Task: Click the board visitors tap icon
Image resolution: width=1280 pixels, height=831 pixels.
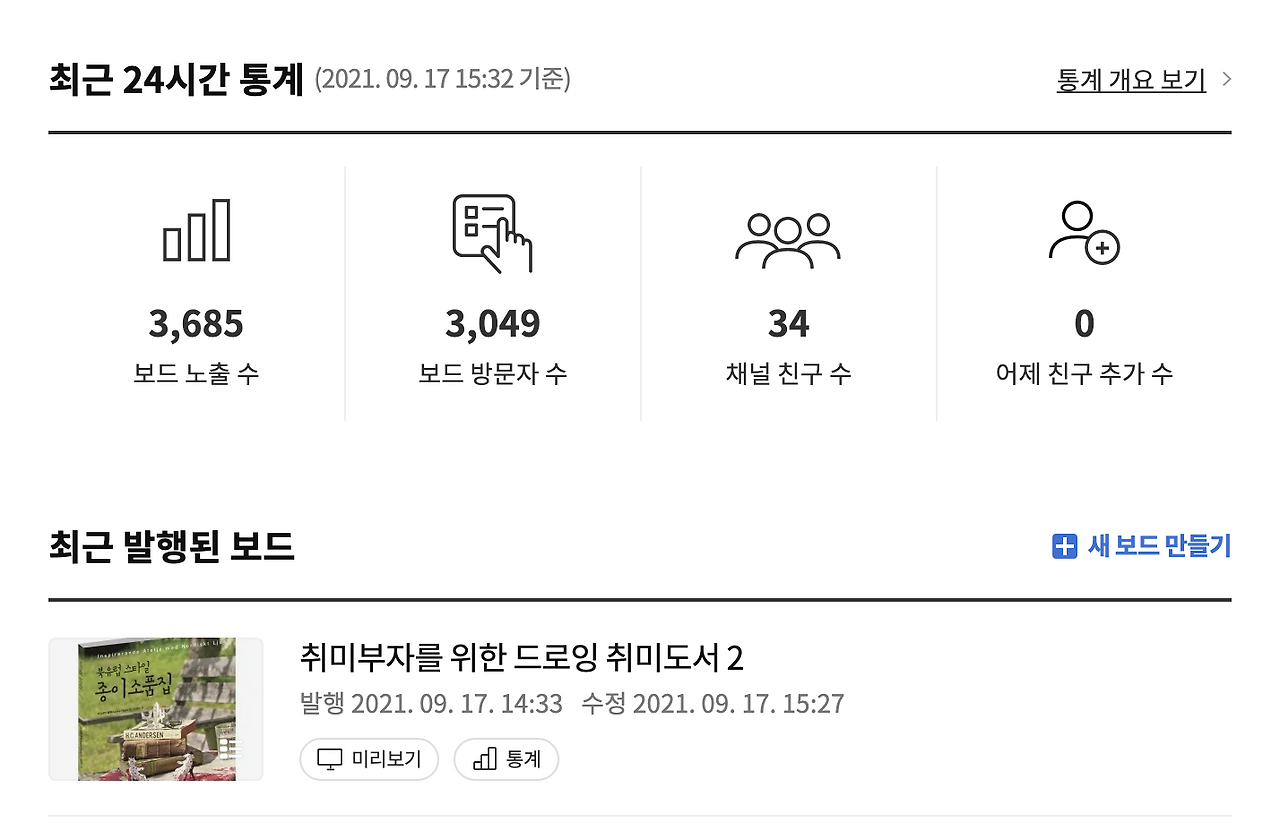Action: (x=492, y=233)
